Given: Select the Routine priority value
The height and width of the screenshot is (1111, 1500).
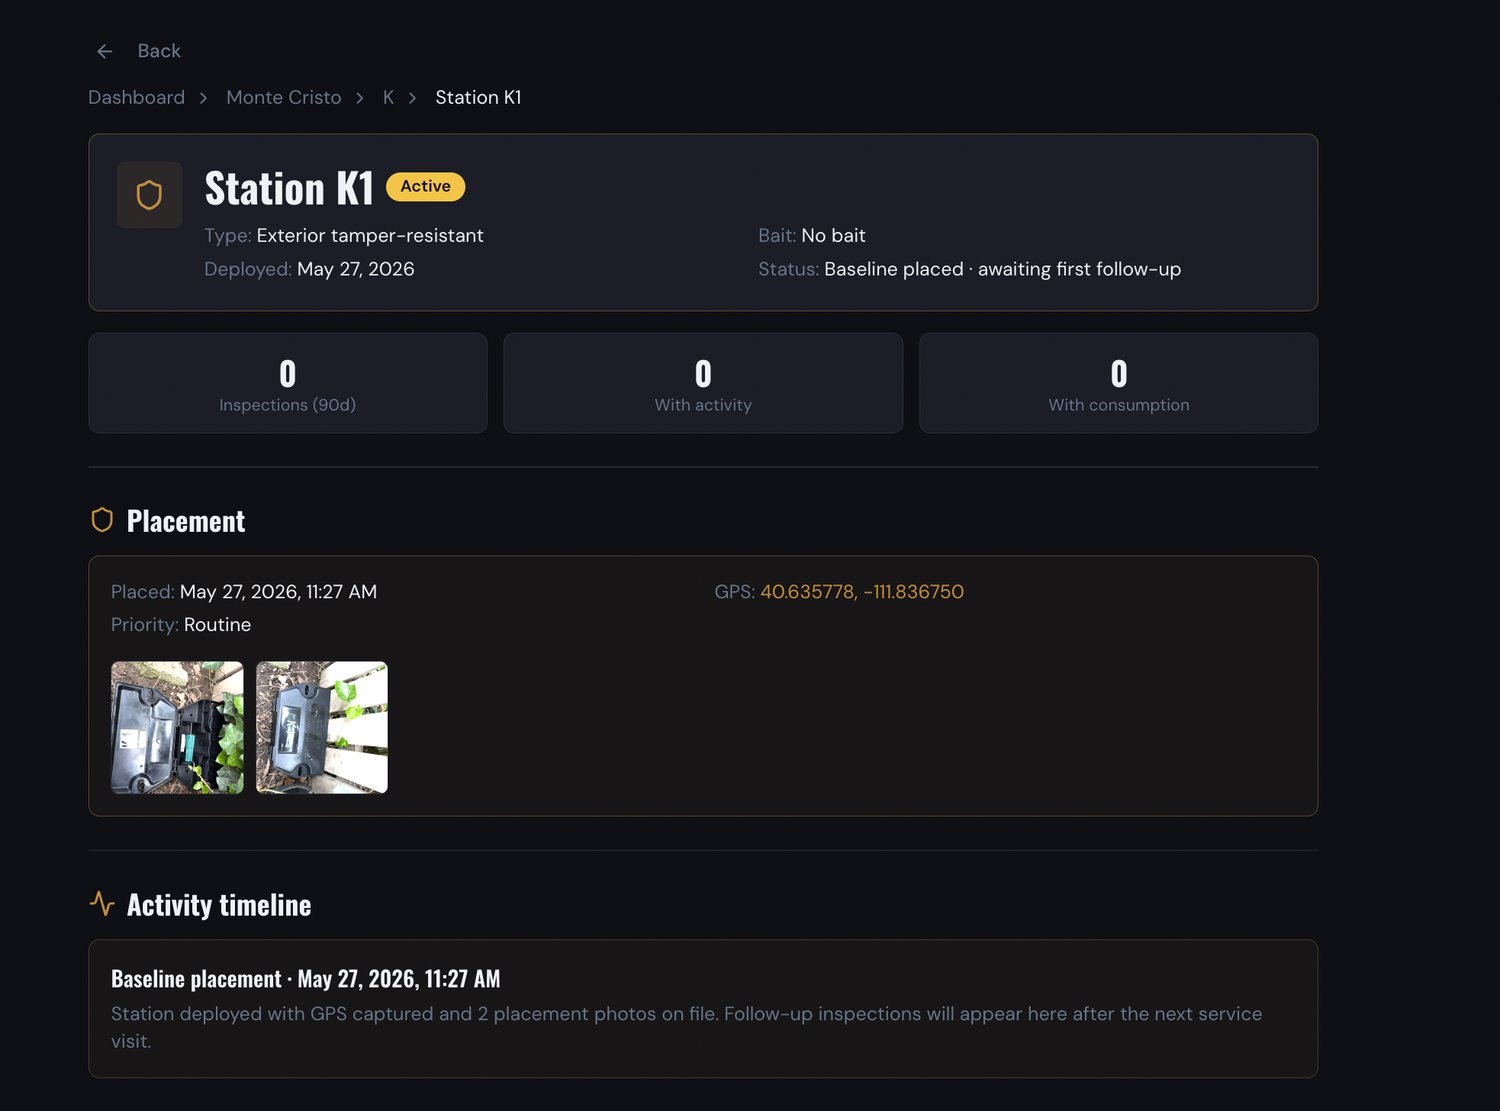Looking at the screenshot, I should click(217, 625).
